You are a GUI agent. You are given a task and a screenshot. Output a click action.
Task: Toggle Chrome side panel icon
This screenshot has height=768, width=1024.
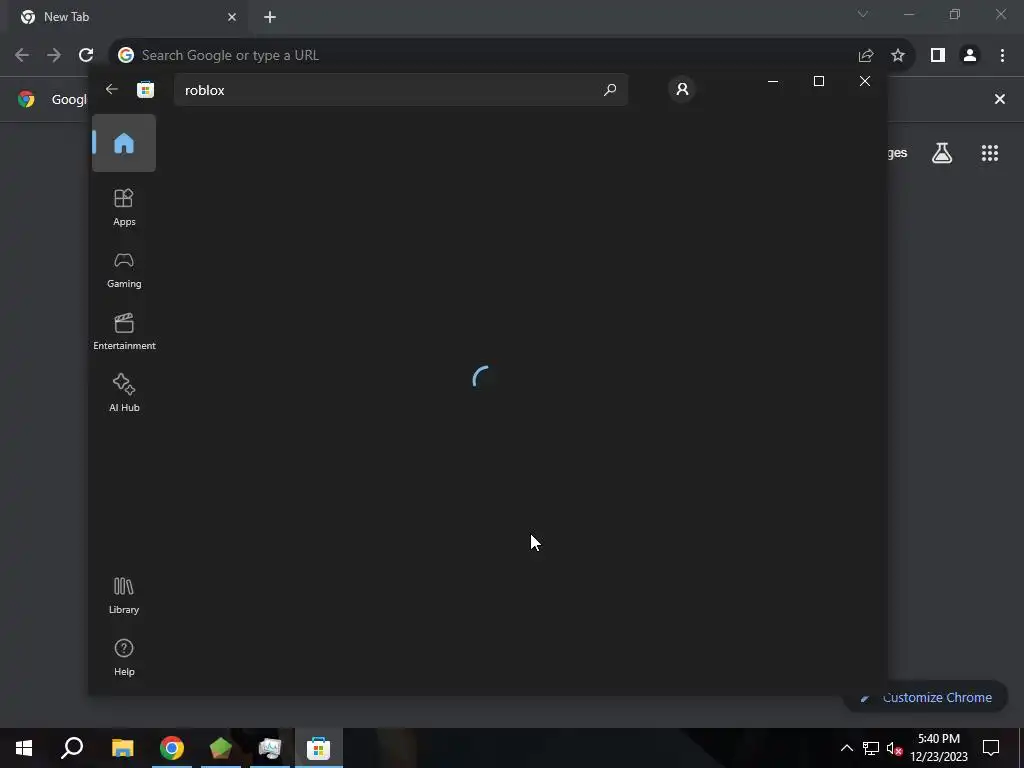coord(938,56)
